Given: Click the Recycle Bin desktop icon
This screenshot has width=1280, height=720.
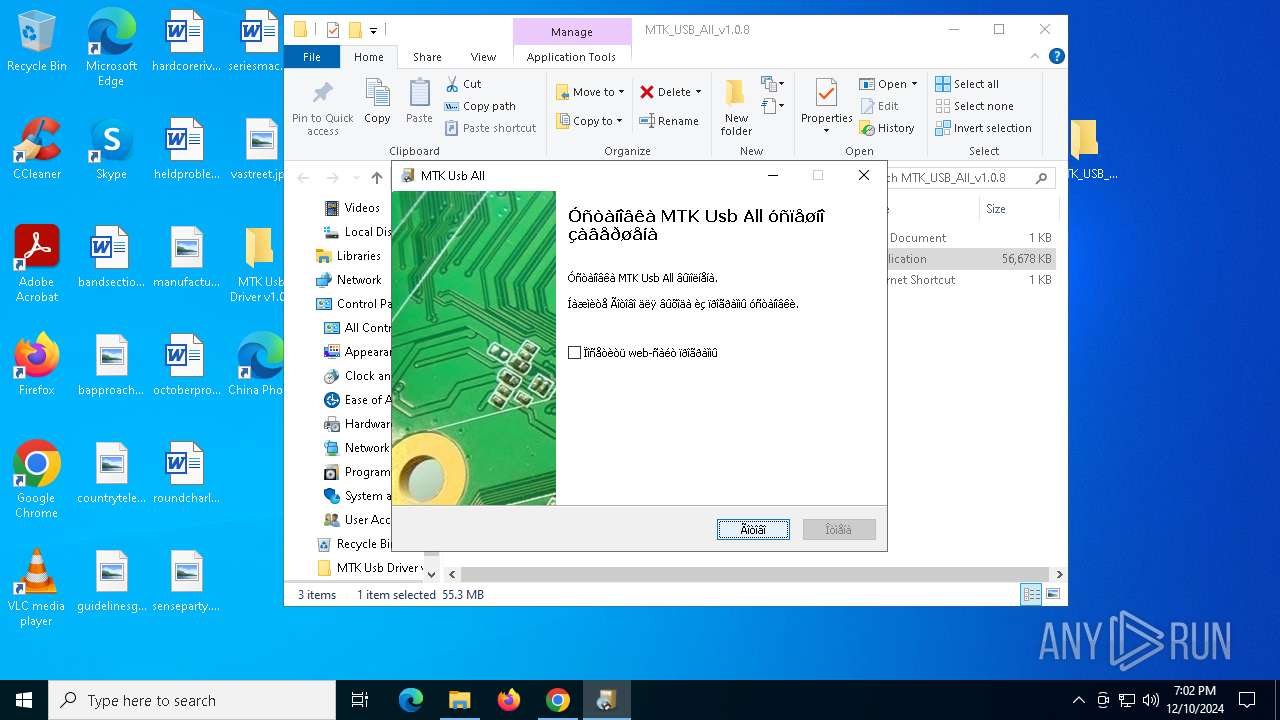Looking at the screenshot, I should pyautogui.click(x=37, y=42).
